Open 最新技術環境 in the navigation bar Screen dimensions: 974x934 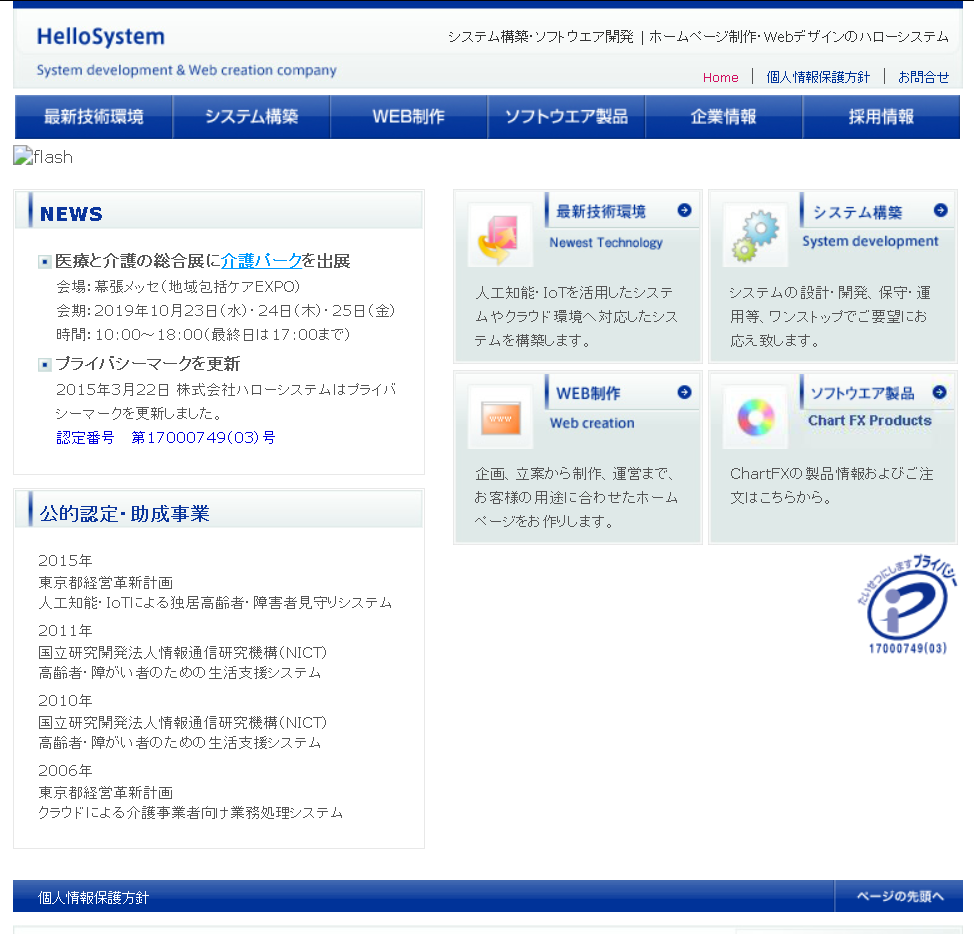(94, 117)
